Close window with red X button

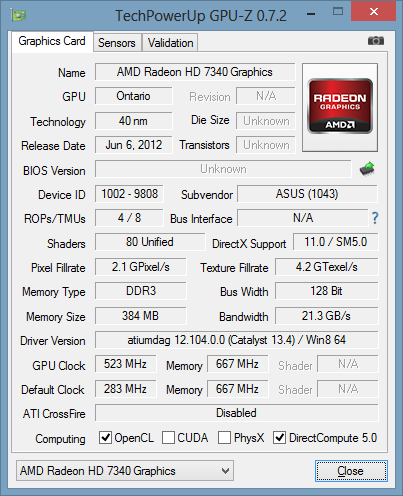point(374,12)
